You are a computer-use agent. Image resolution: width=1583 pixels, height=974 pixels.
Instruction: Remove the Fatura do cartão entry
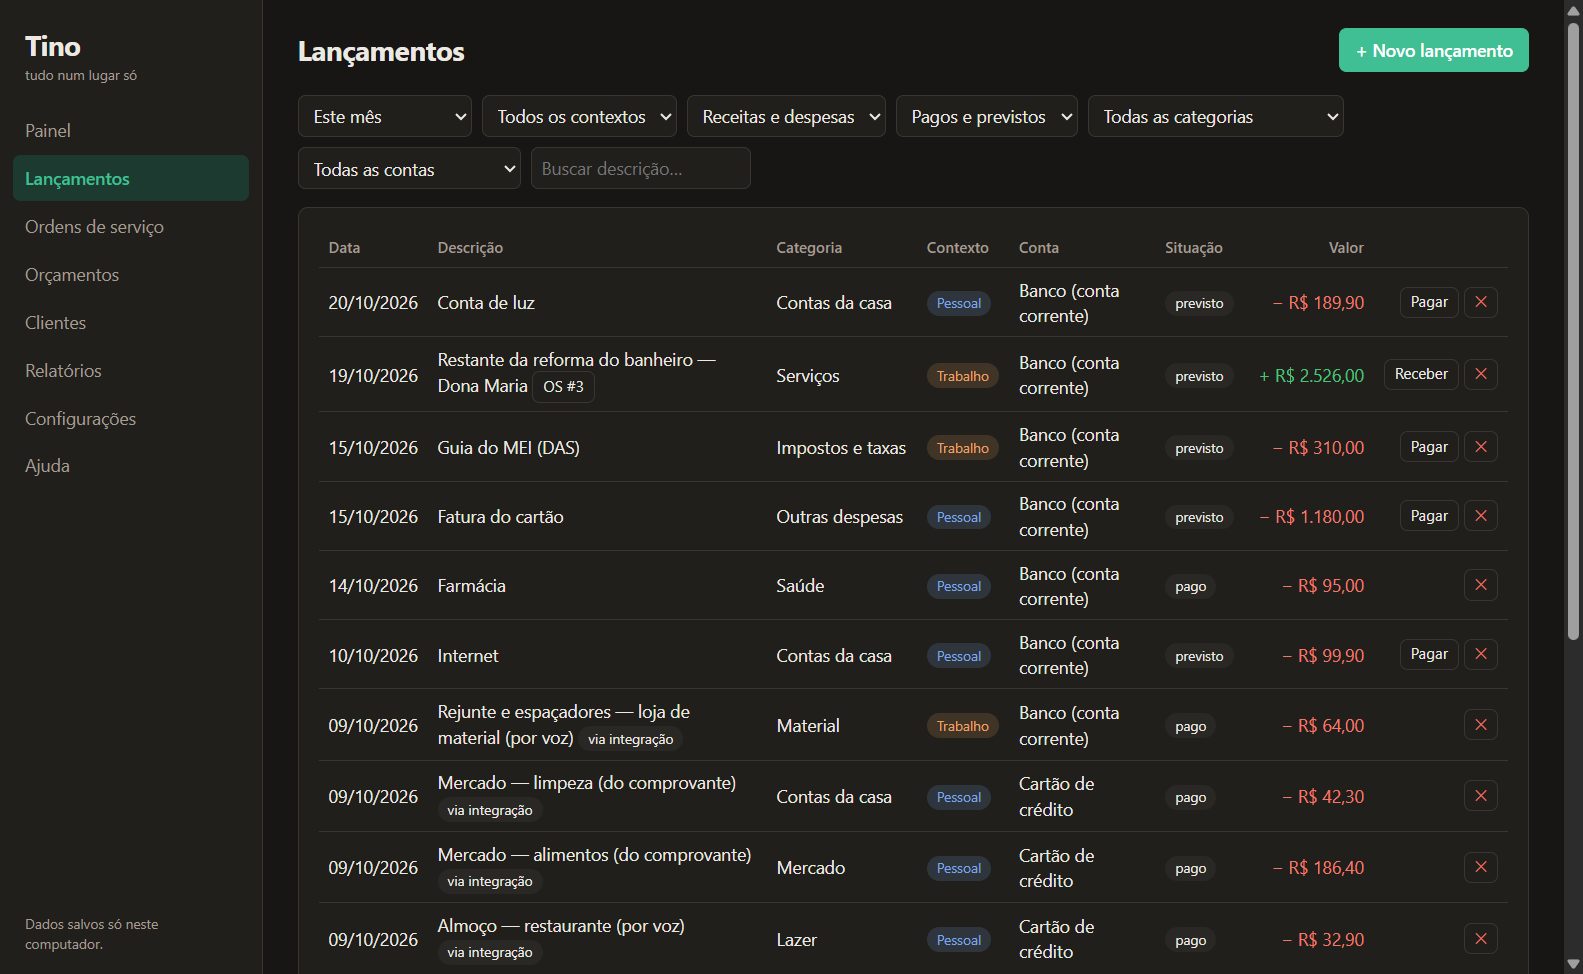coord(1480,516)
